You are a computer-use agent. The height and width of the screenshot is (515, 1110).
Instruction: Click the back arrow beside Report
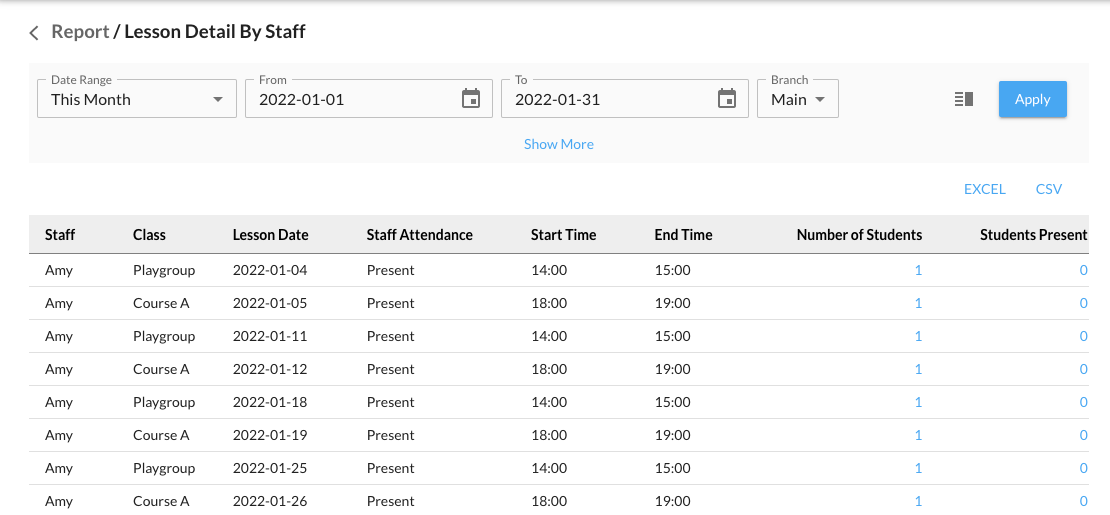click(x=34, y=33)
